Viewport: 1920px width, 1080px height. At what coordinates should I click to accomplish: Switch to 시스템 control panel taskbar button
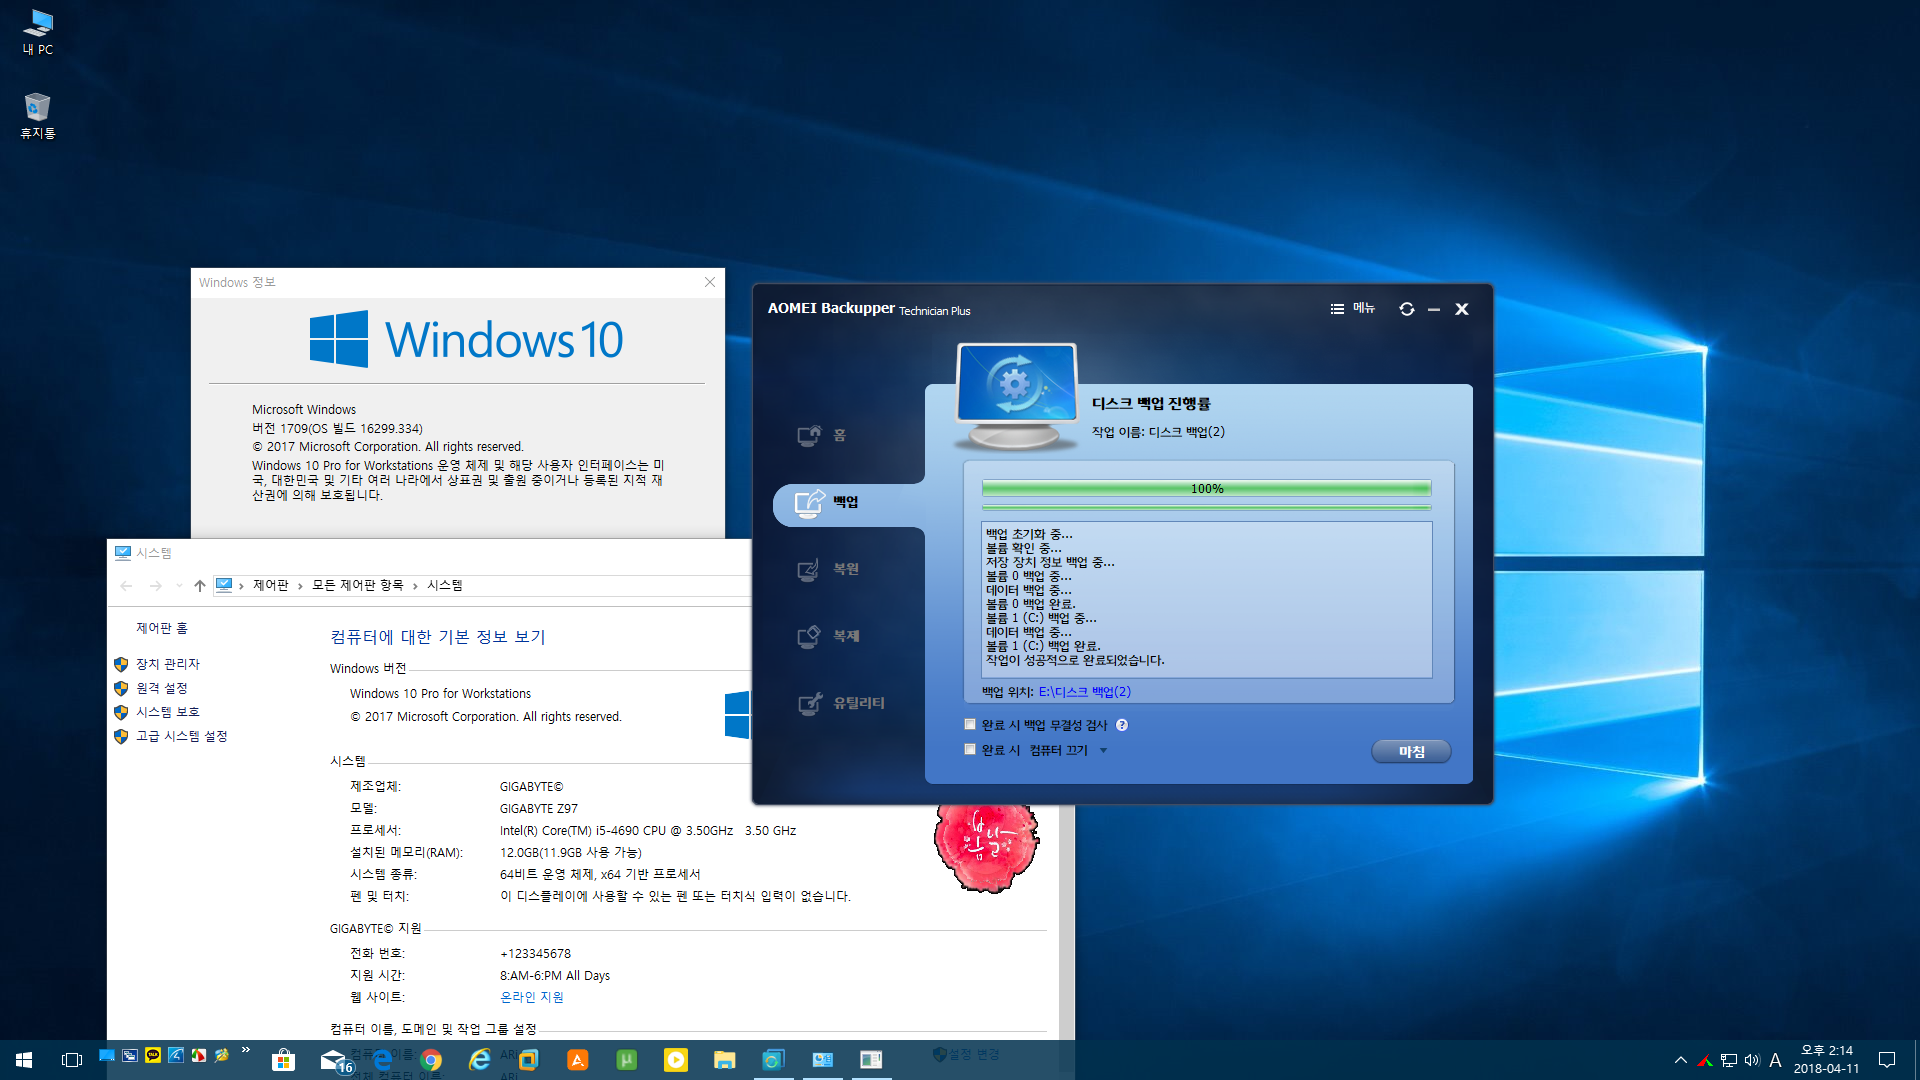click(x=823, y=1059)
